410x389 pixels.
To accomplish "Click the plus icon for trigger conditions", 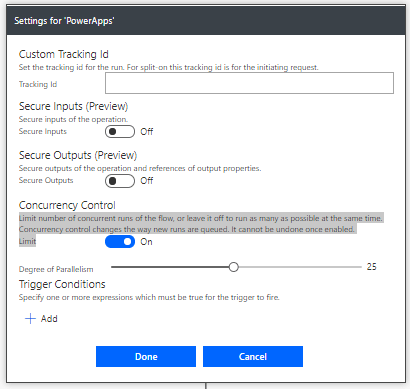I will (x=30, y=319).
